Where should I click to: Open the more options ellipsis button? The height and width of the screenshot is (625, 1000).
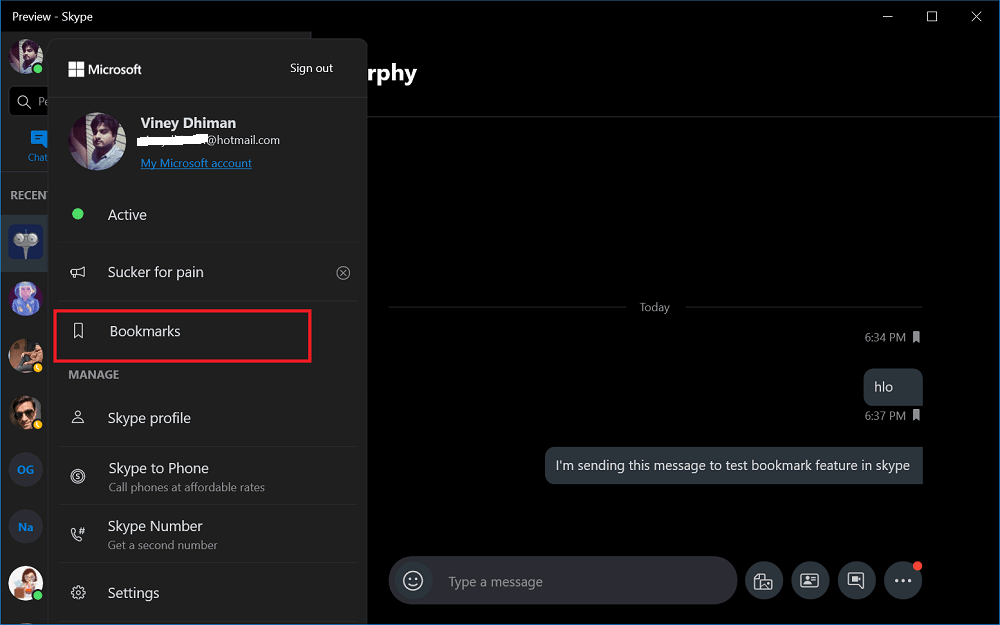(x=903, y=581)
